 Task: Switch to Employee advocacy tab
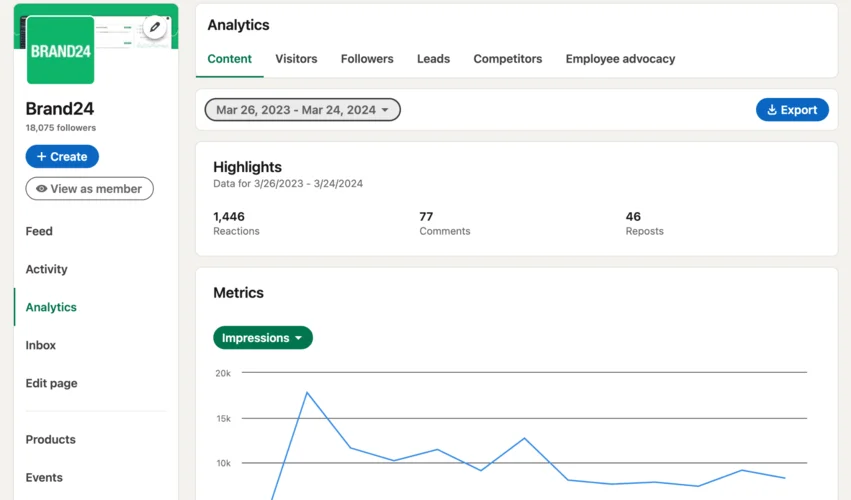pyautogui.click(x=620, y=59)
